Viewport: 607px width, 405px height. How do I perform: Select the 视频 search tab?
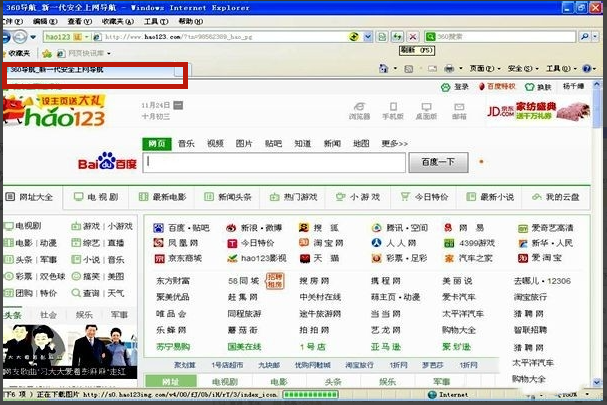(215, 144)
